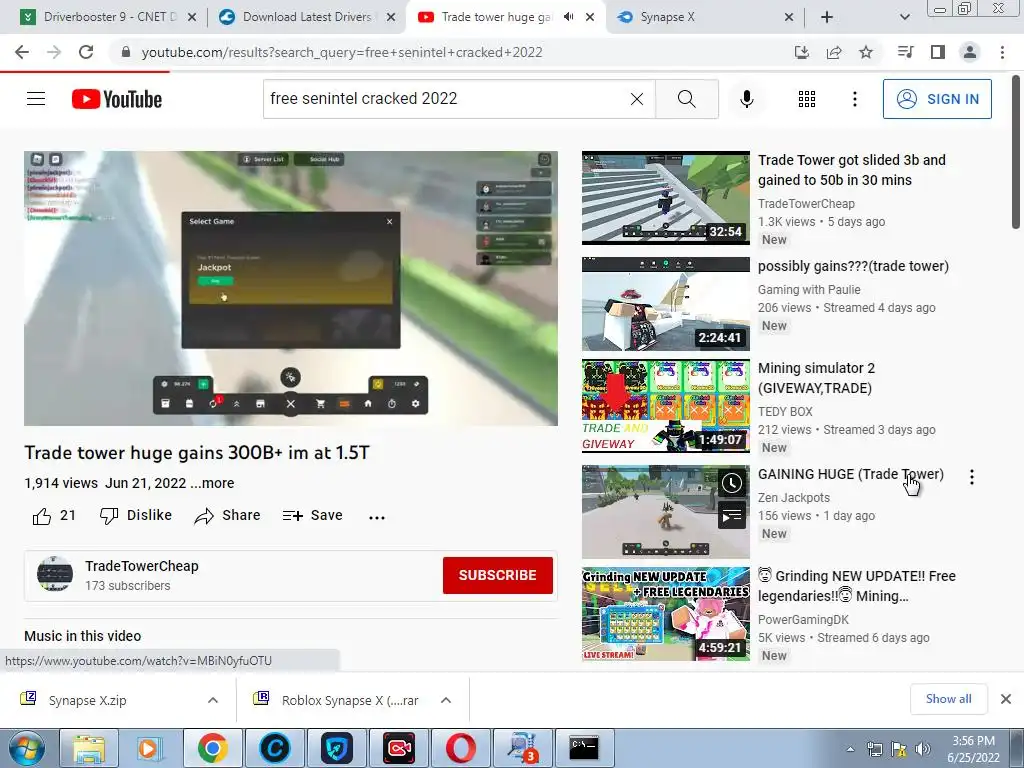This screenshot has width=1024, height=768.
Task: Go forward in browser history
Action: 54,52
